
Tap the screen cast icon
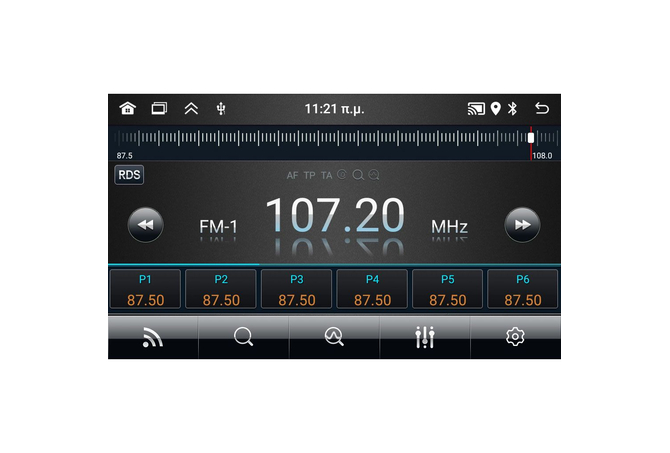[x=476, y=108]
